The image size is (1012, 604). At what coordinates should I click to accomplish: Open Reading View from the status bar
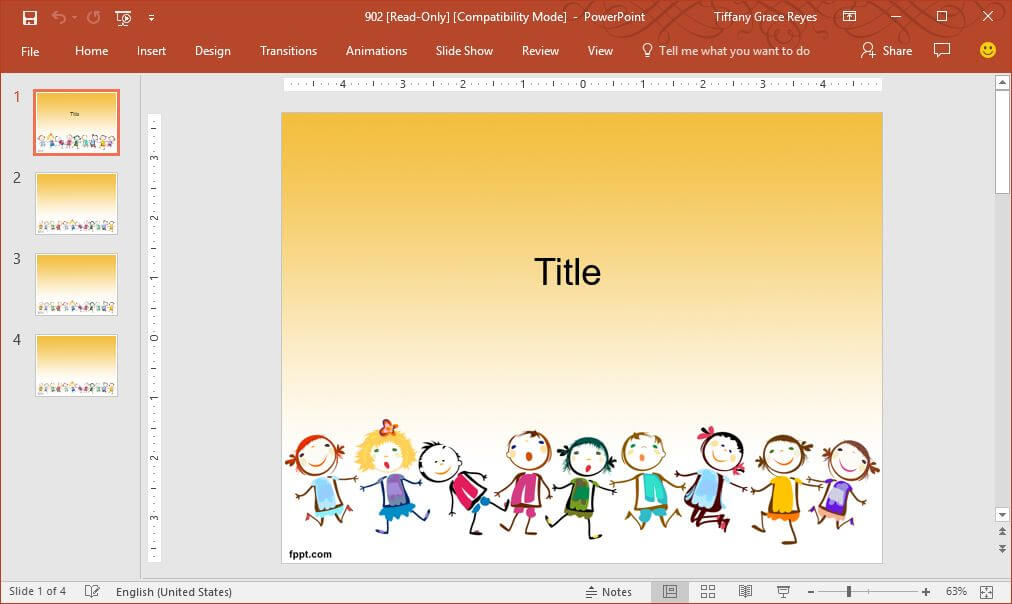(744, 591)
